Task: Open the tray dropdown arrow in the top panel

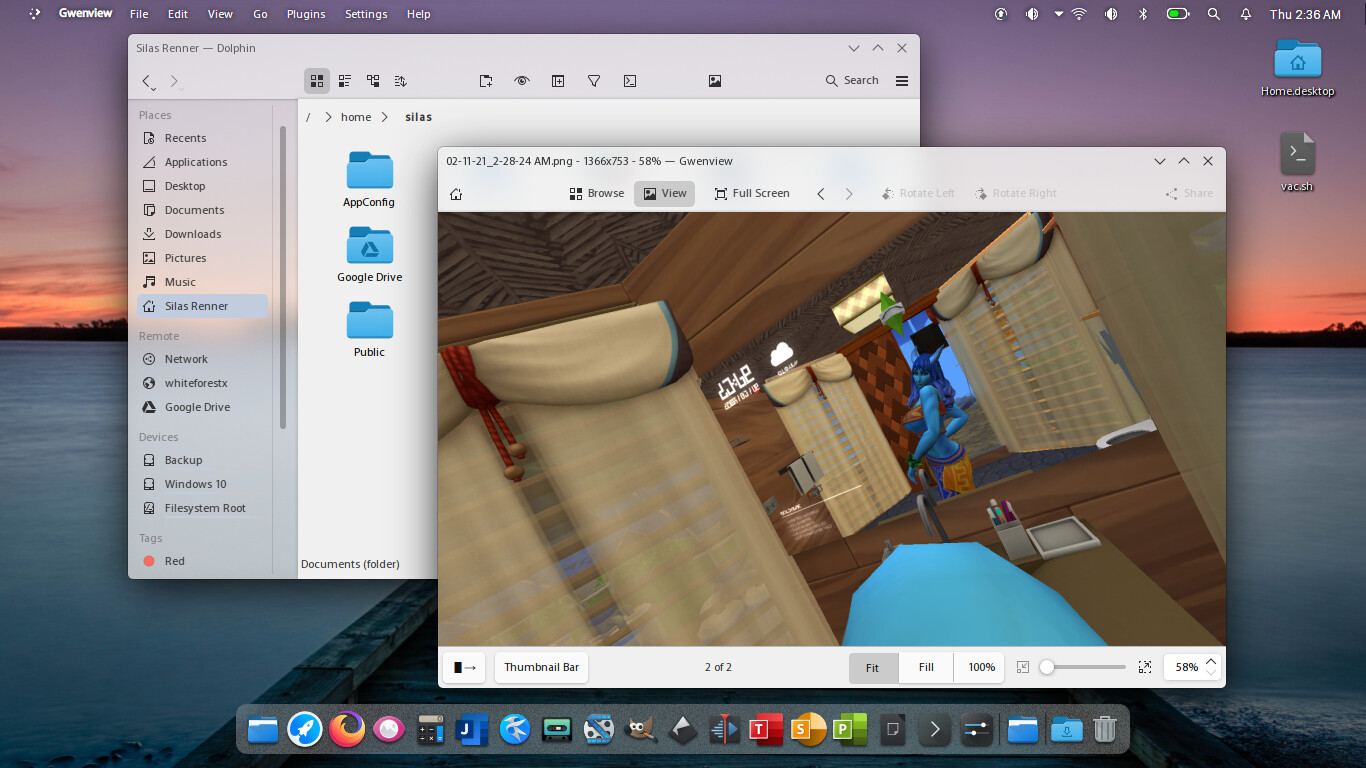Action: [x=1059, y=14]
